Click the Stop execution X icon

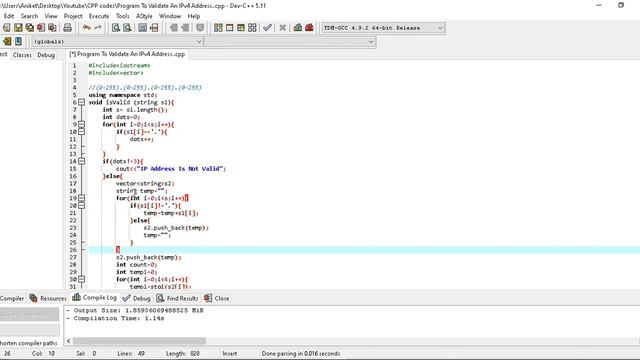click(x=282, y=27)
